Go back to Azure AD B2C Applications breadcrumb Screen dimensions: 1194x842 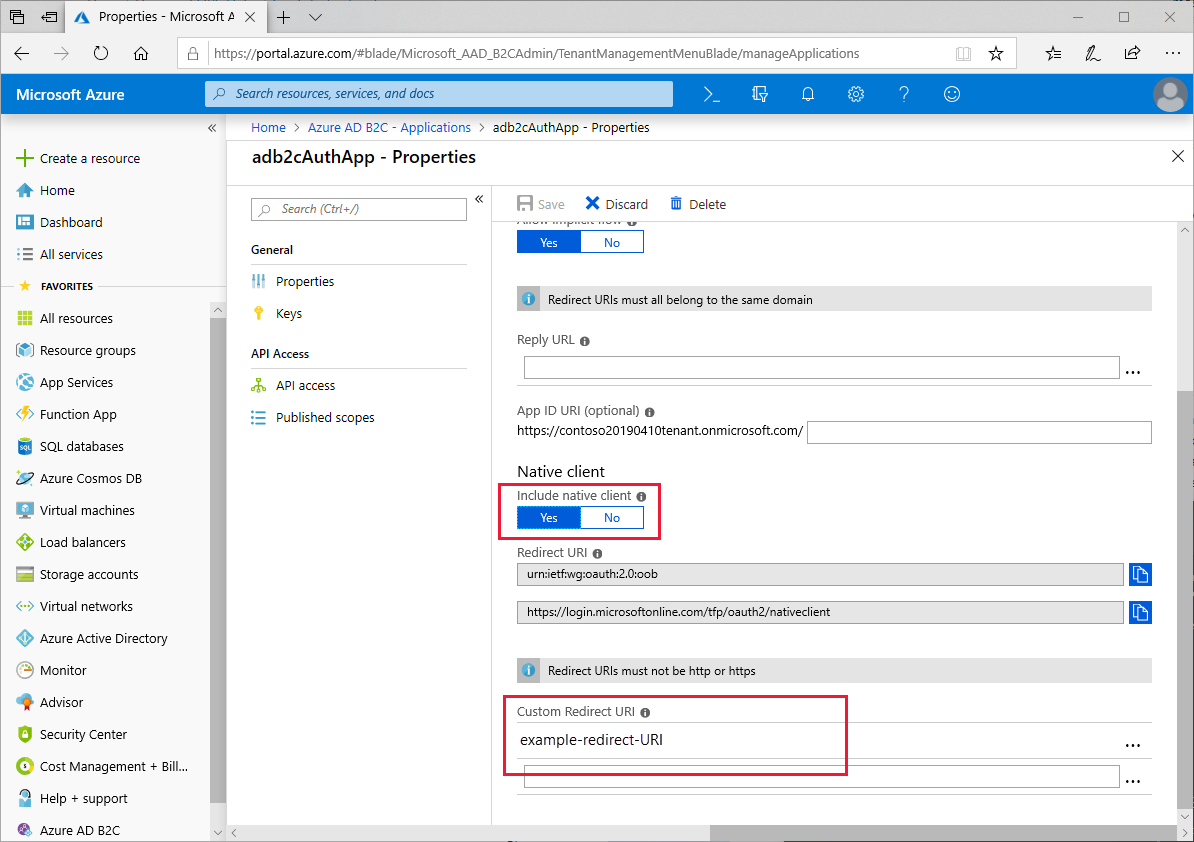click(x=389, y=127)
